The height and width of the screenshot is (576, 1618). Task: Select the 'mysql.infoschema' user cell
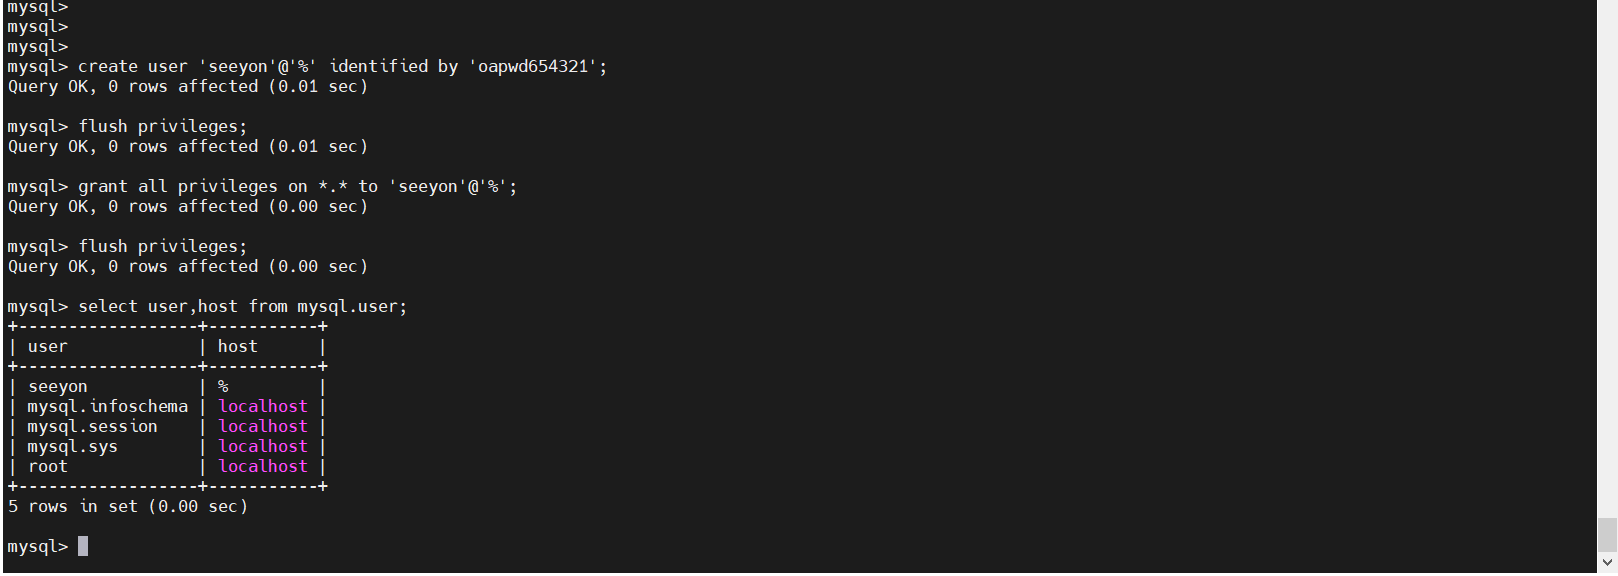pos(107,407)
